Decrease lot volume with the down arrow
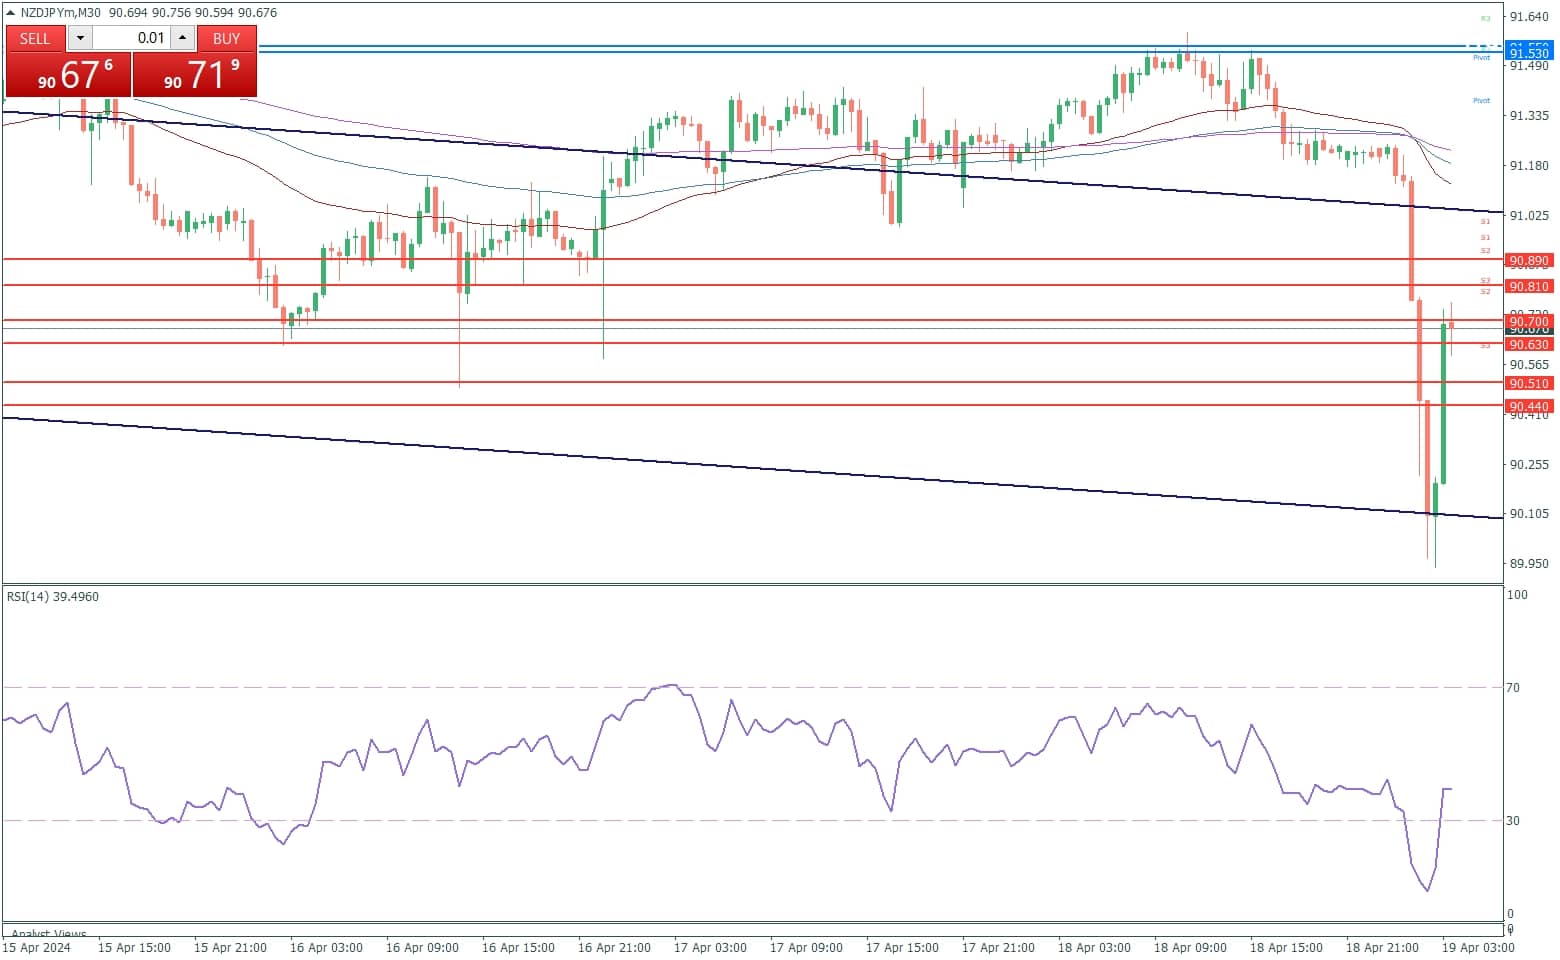The image size is (1560, 960). pyautogui.click(x=80, y=38)
